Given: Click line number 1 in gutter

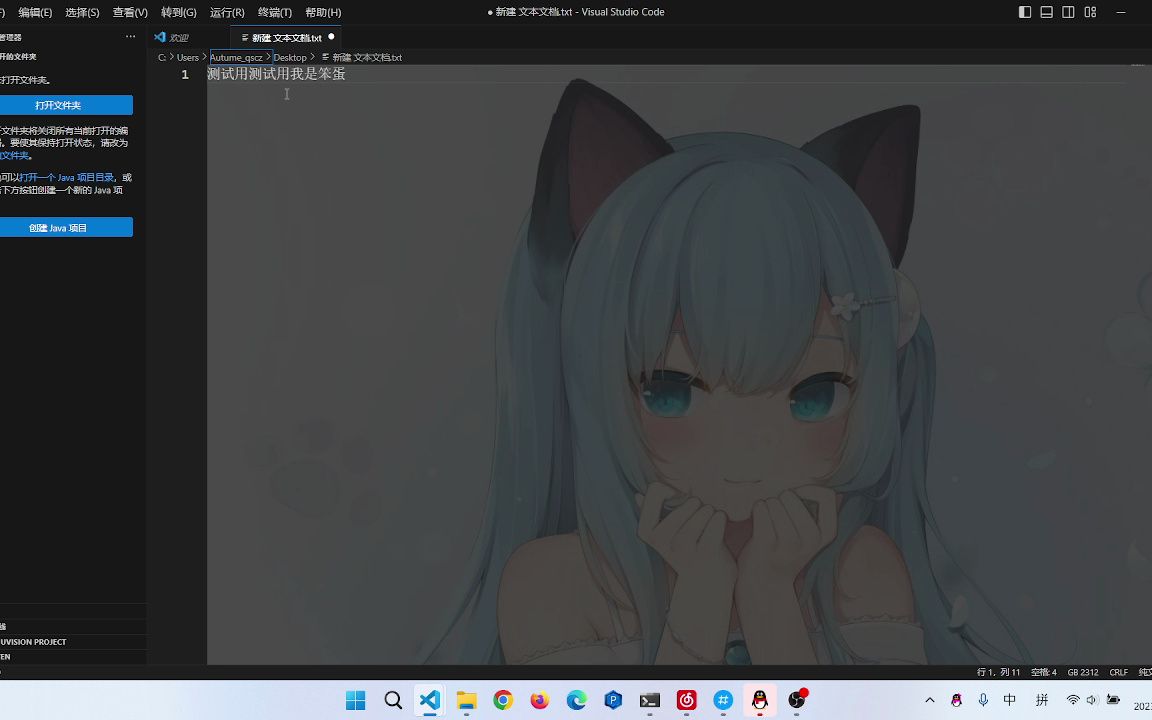Looking at the screenshot, I should (x=185, y=74).
